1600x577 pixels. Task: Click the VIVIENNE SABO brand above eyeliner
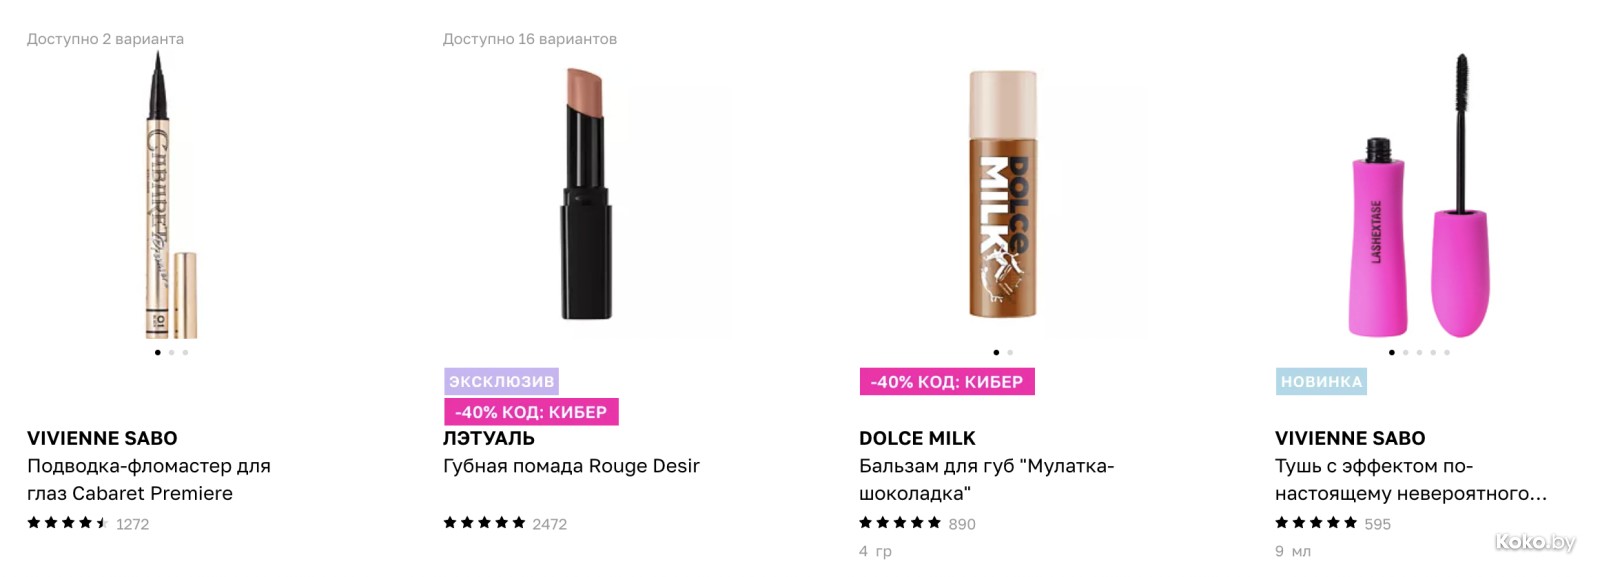[x=102, y=438]
